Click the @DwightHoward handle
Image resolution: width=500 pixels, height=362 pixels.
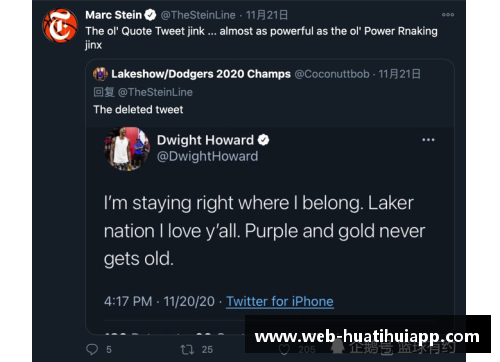[207, 156]
